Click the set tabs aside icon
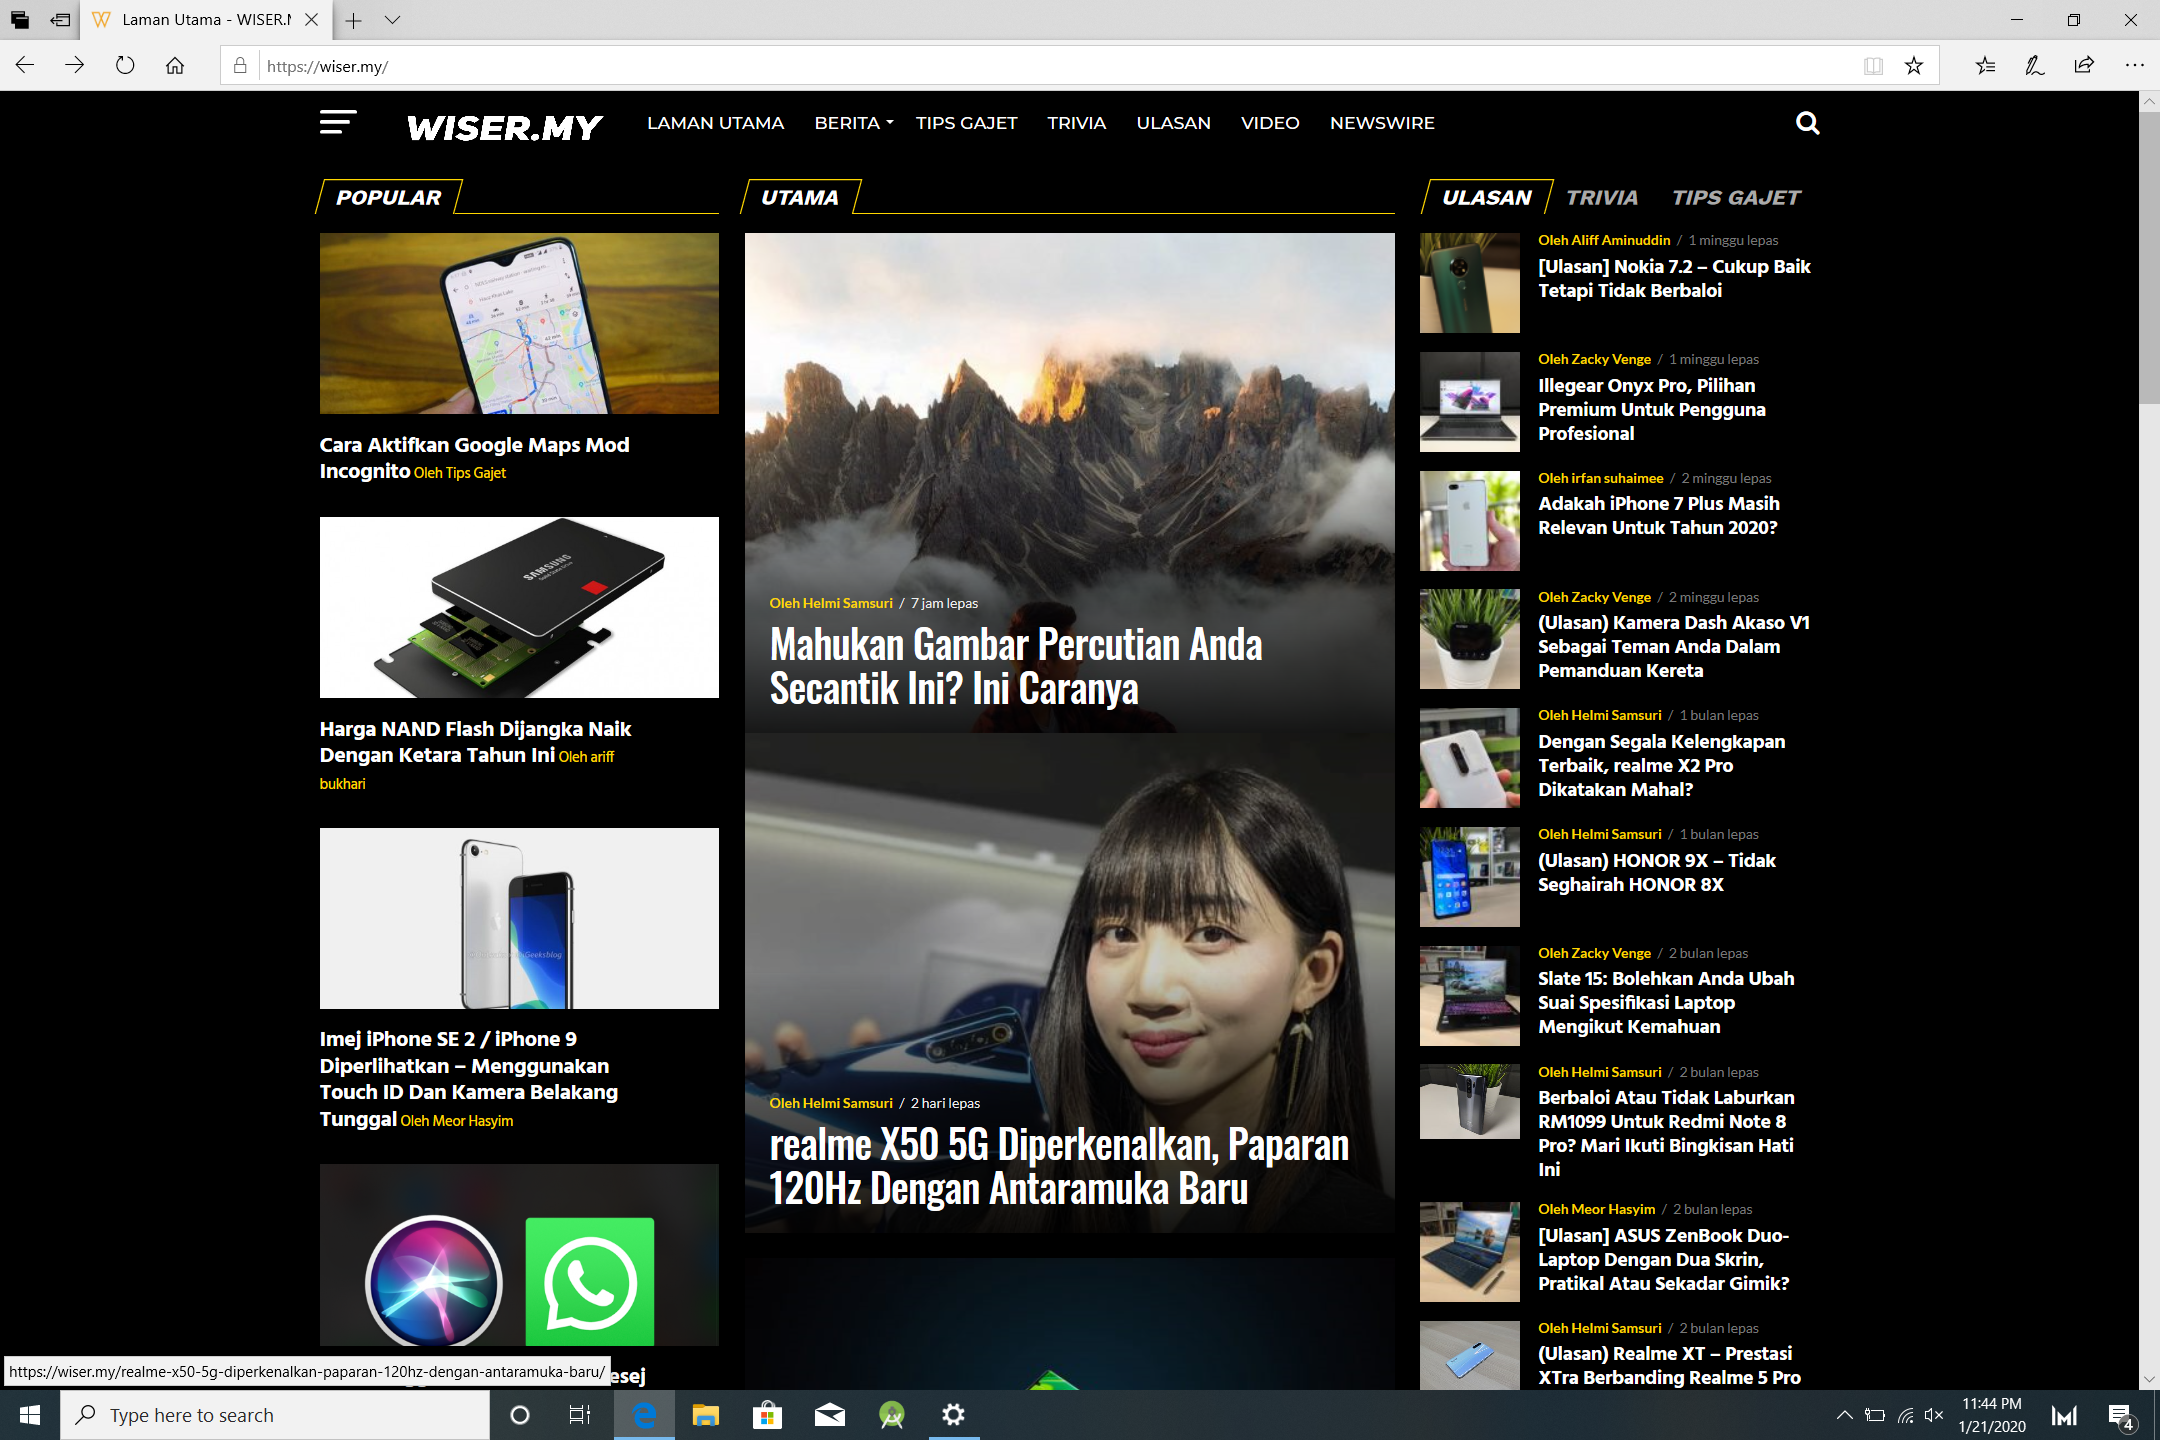This screenshot has height=1440, width=2160. [x=60, y=20]
